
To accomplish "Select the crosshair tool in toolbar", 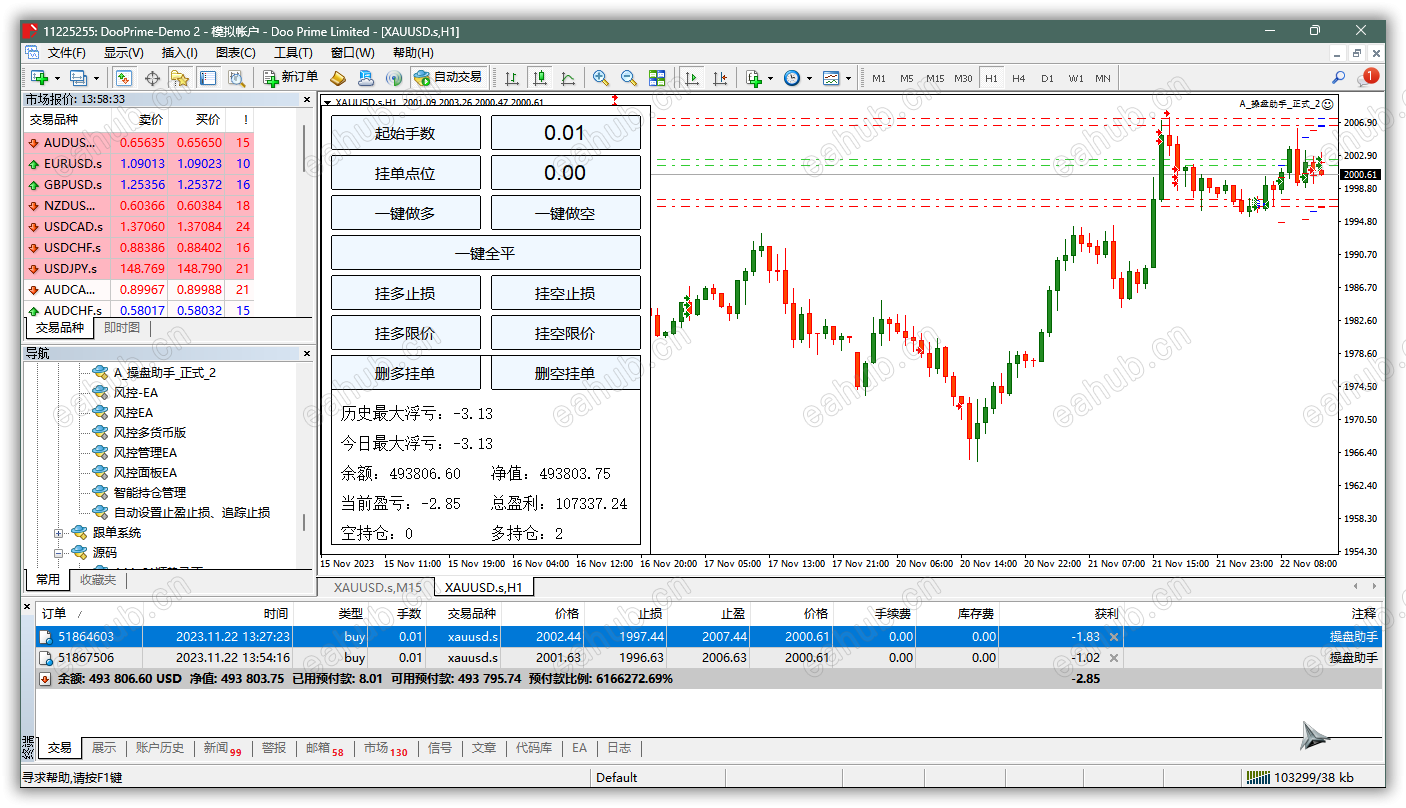I will pos(153,77).
